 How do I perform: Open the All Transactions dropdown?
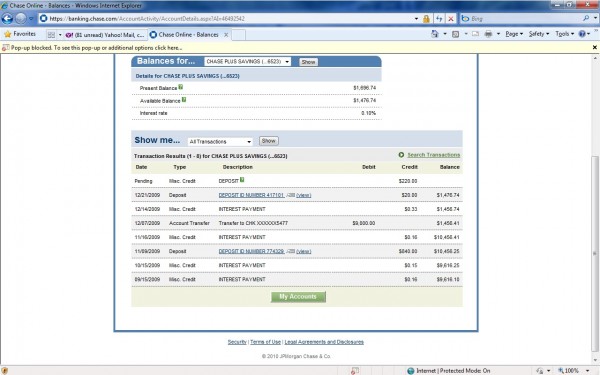point(220,142)
